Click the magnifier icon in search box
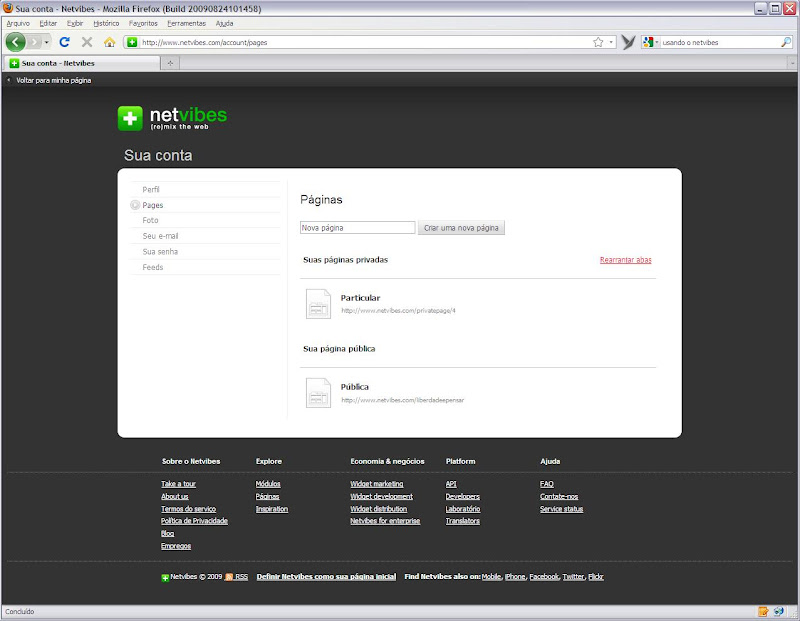This screenshot has width=800, height=621. point(786,42)
